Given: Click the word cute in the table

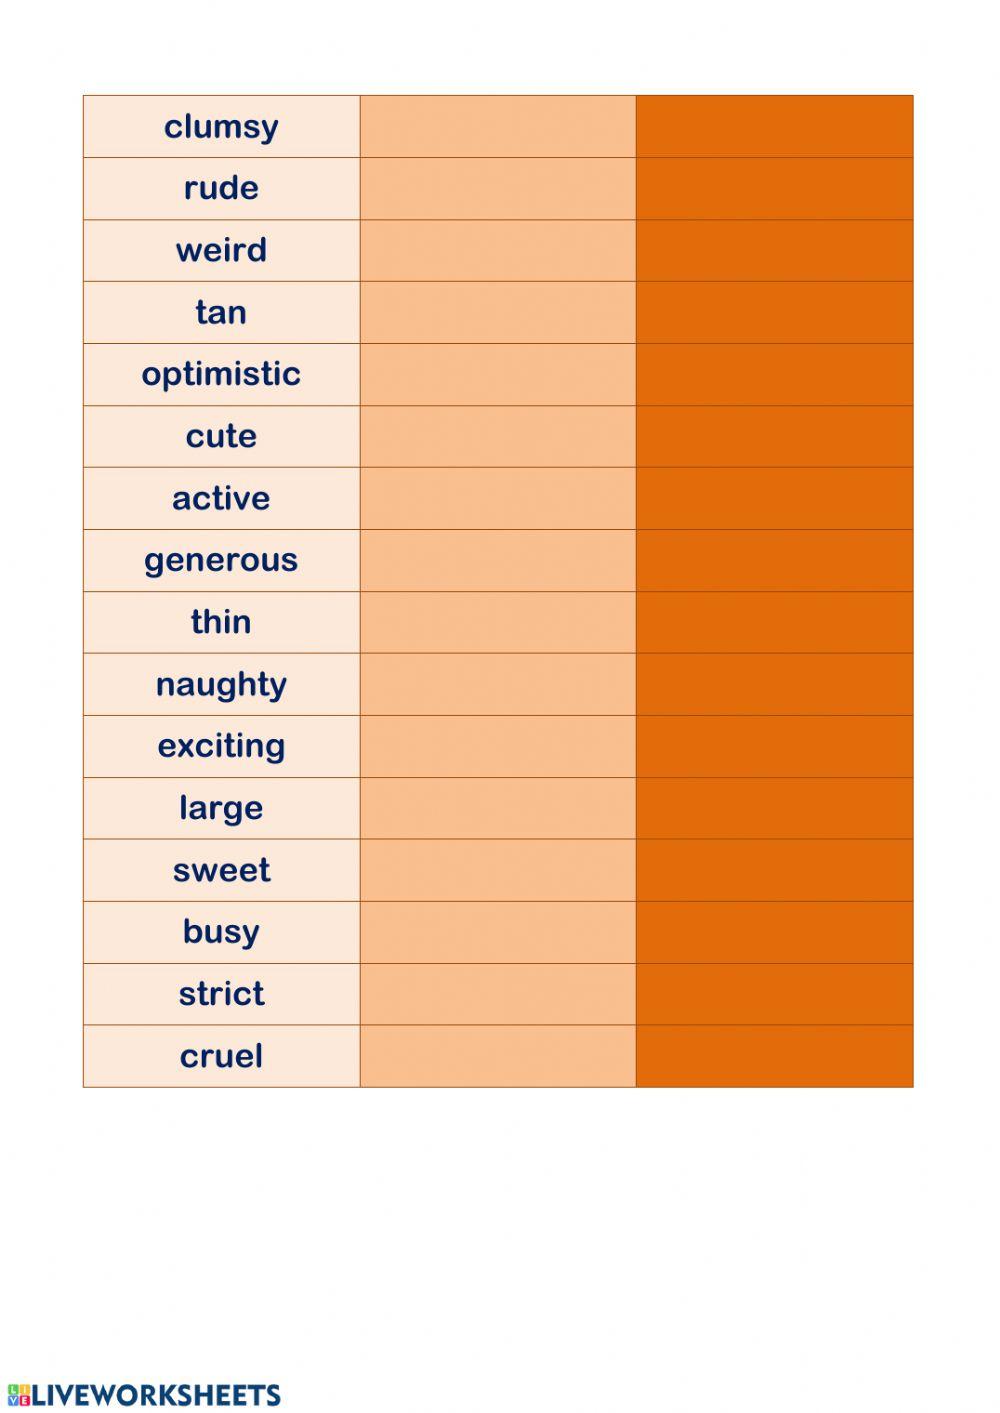Looking at the screenshot, I should [x=221, y=437].
